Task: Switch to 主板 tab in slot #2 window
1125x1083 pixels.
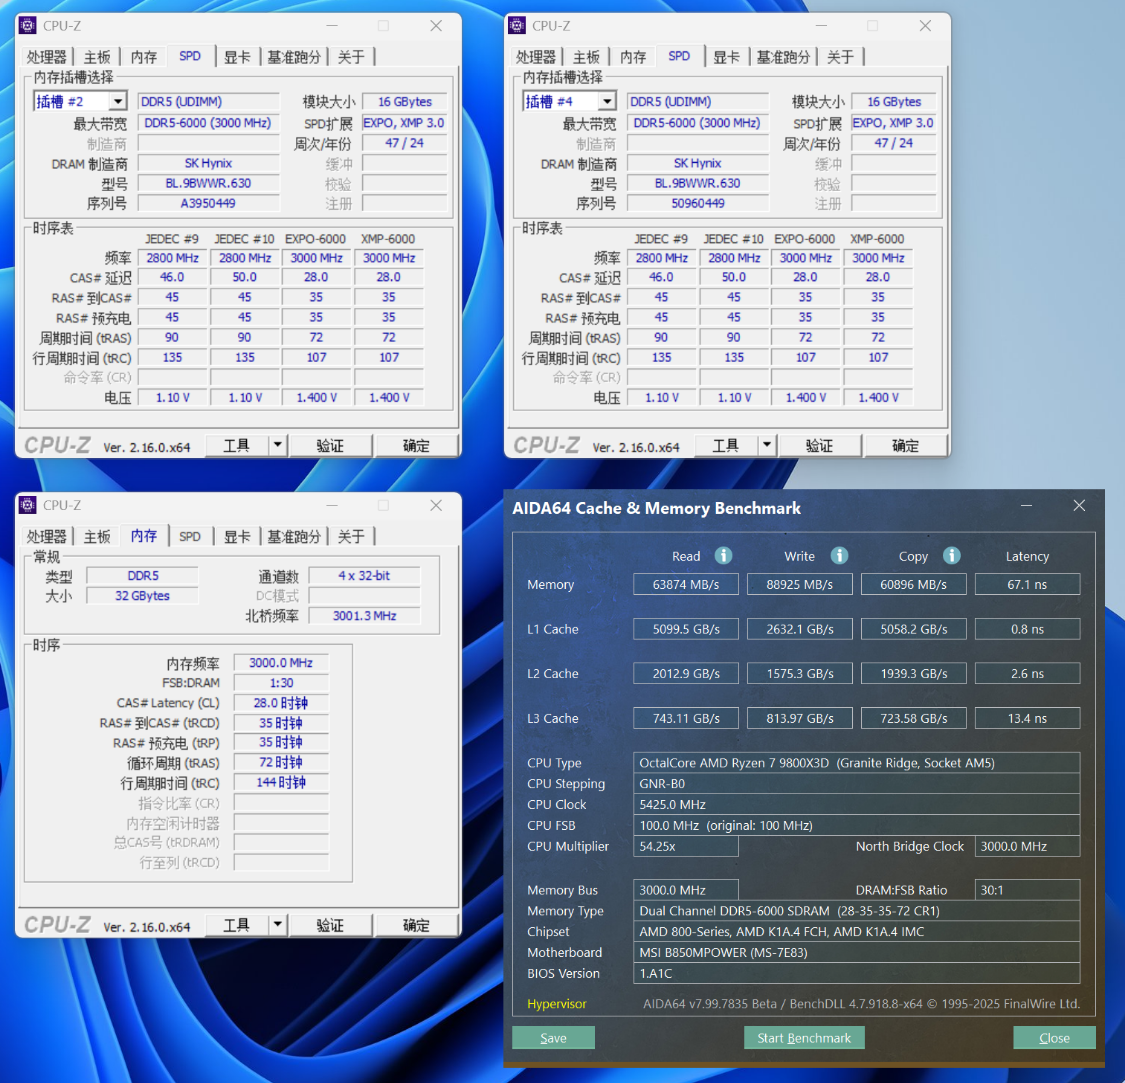Action: (x=97, y=57)
